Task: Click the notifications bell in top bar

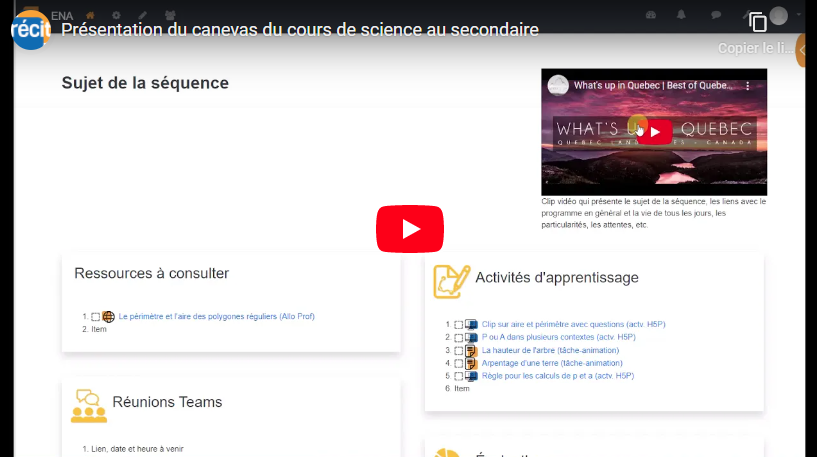Action: 681,15
